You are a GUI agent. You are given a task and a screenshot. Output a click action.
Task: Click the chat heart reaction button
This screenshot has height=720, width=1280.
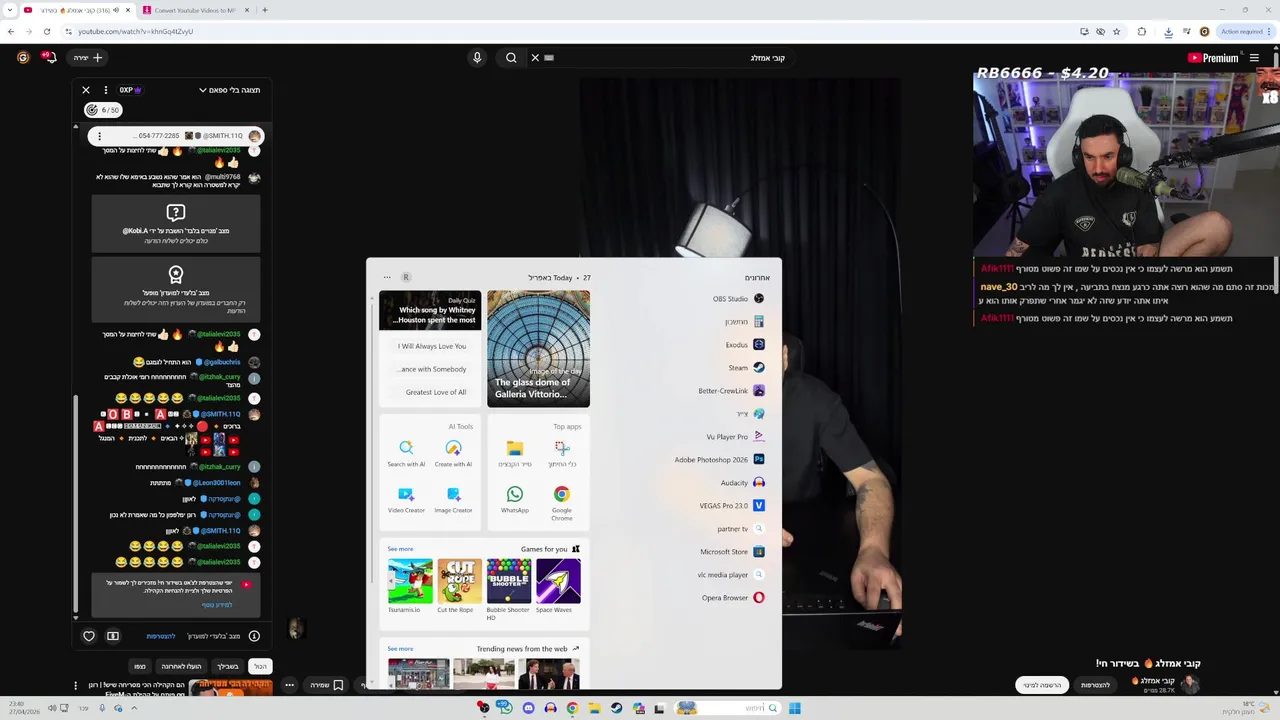tap(89, 636)
